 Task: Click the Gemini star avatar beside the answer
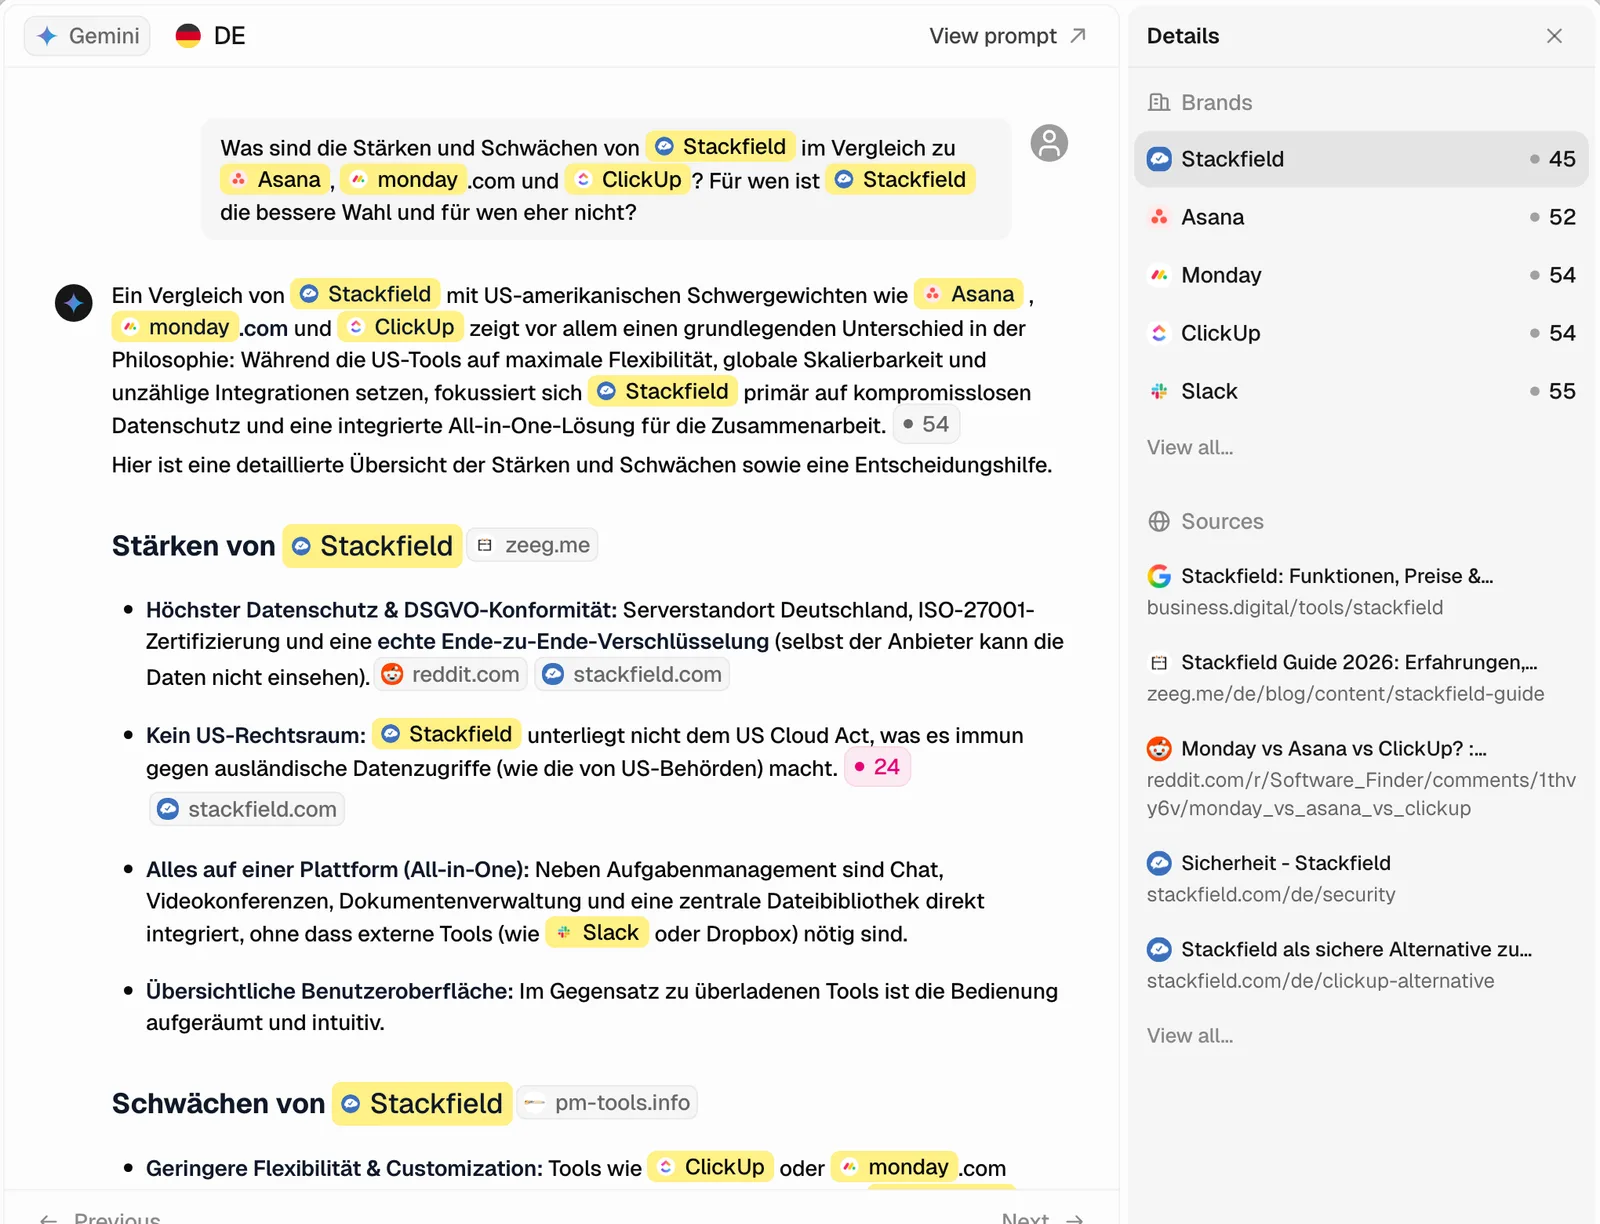[x=74, y=303]
